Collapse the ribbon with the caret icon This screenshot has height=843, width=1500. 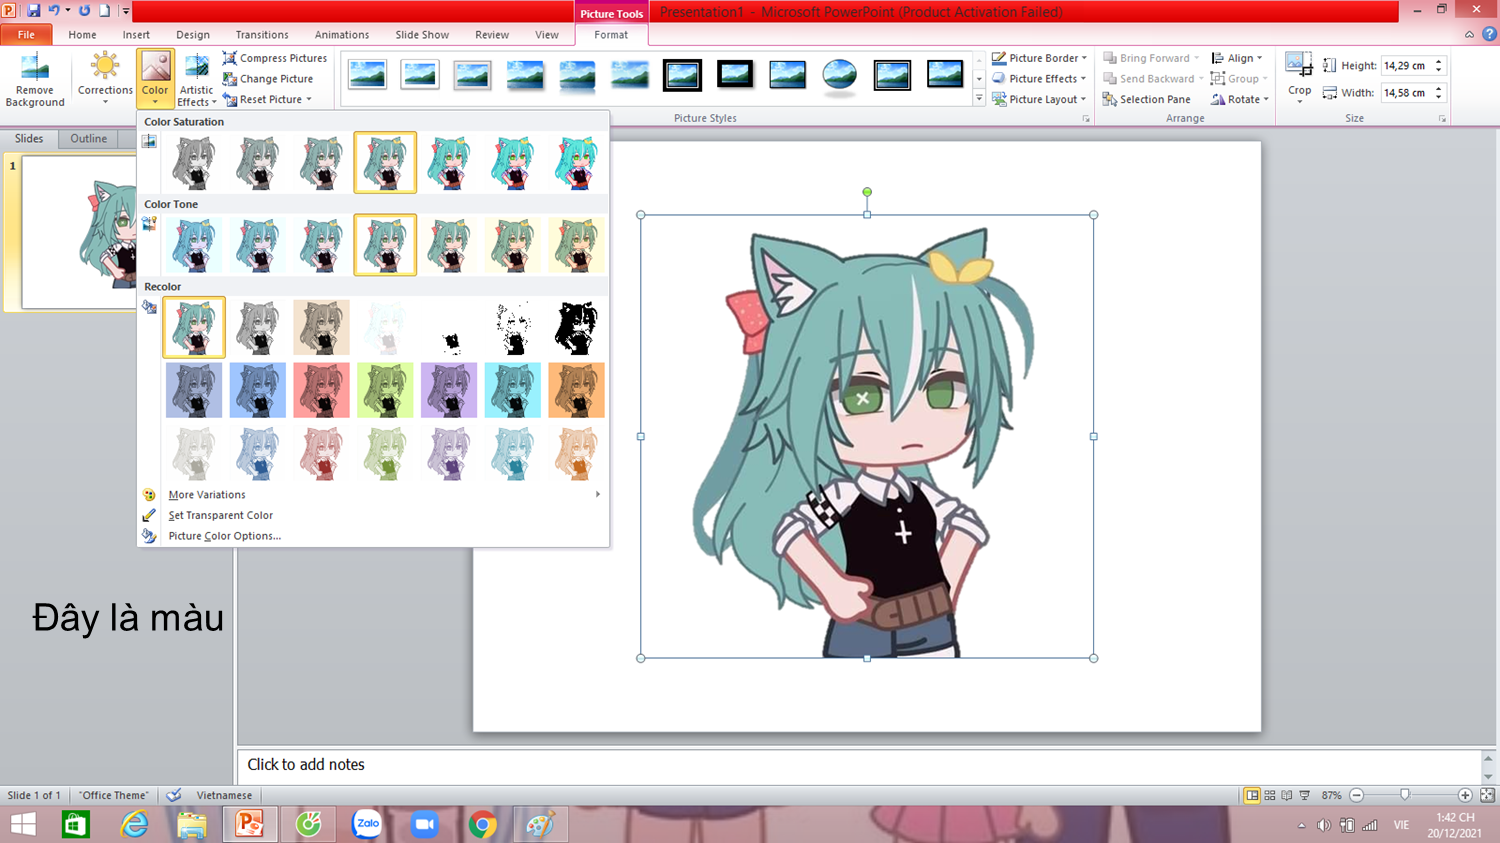1469,34
